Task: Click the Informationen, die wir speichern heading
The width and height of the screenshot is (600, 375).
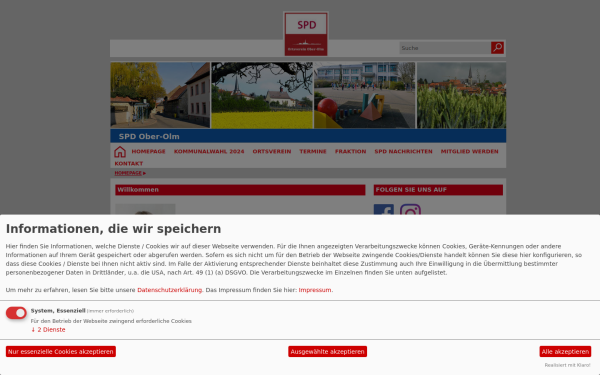Action: click(x=113, y=228)
